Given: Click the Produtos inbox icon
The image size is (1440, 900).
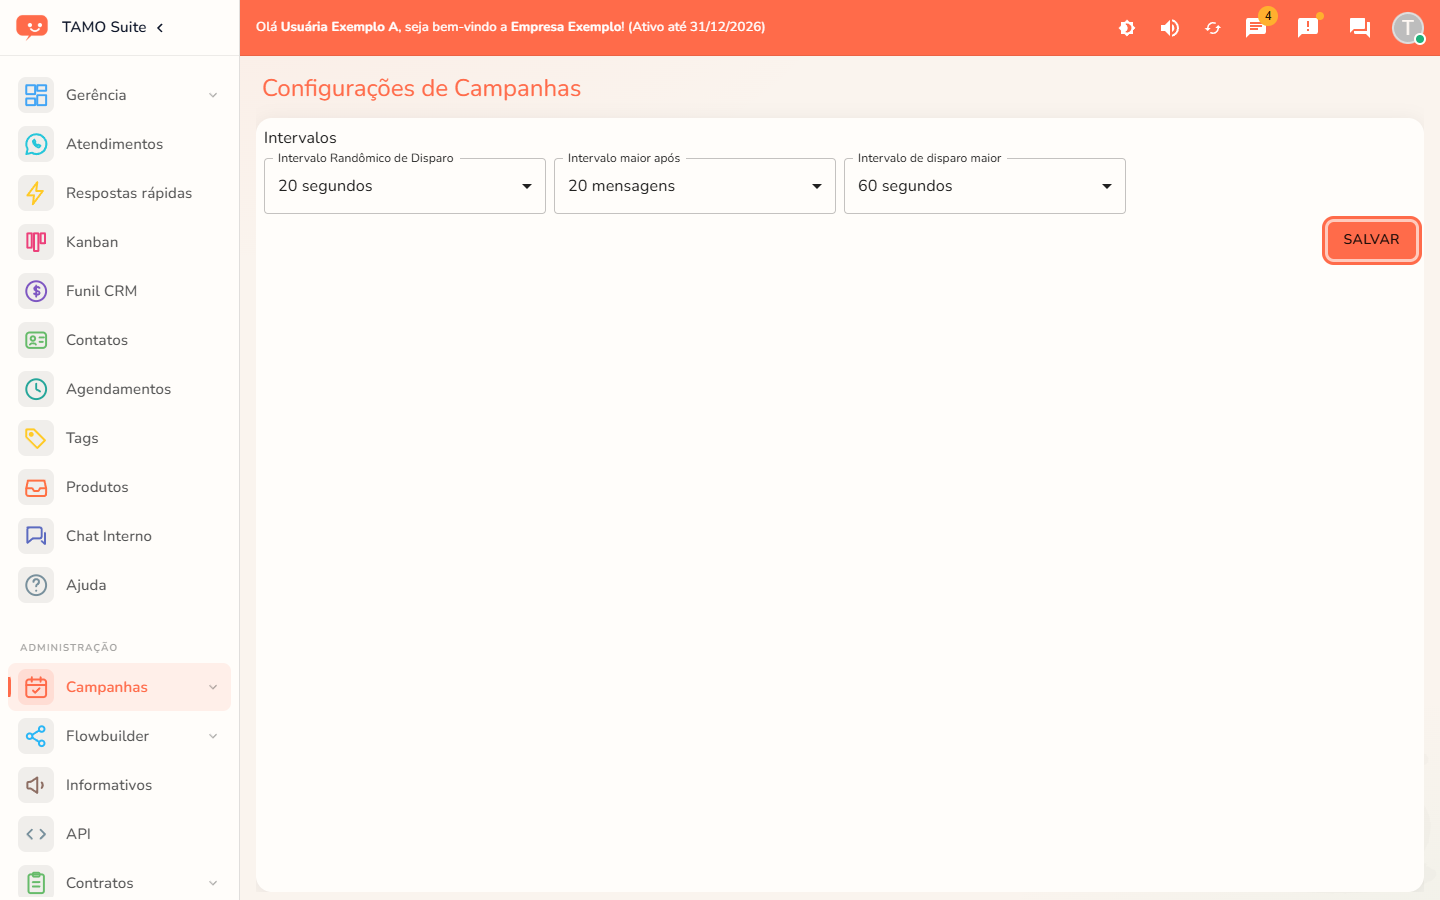Looking at the screenshot, I should pyautogui.click(x=36, y=487).
